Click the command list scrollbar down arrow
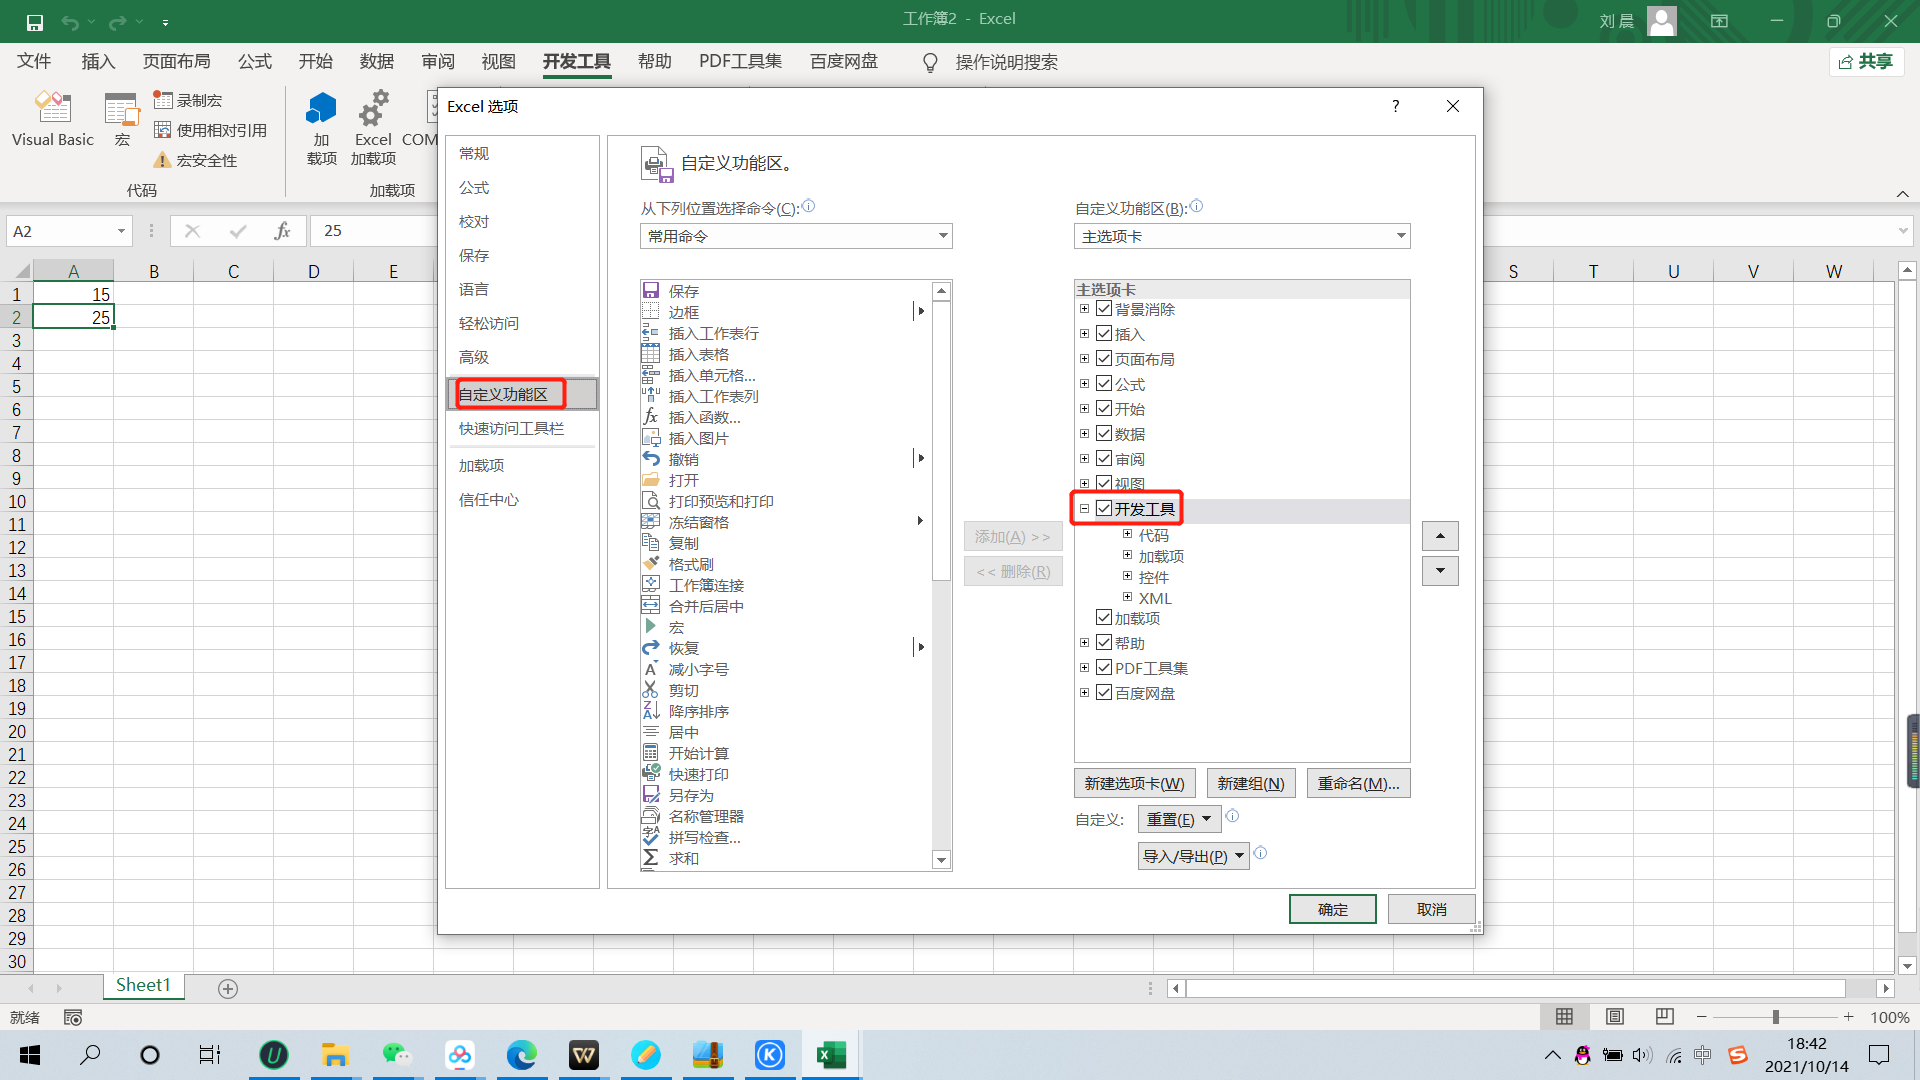This screenshot has width=1920, height=1080. (x=941, y=860)
